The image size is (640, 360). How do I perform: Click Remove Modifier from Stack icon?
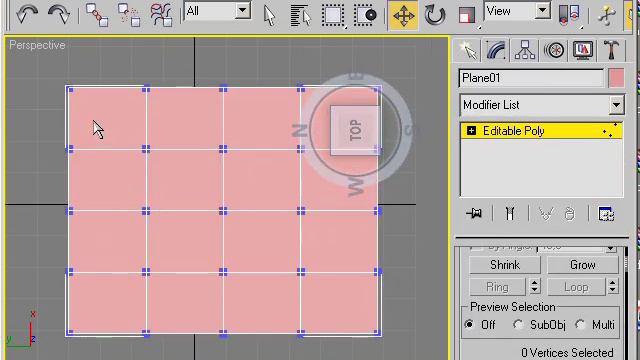click(x=570, y=213)
